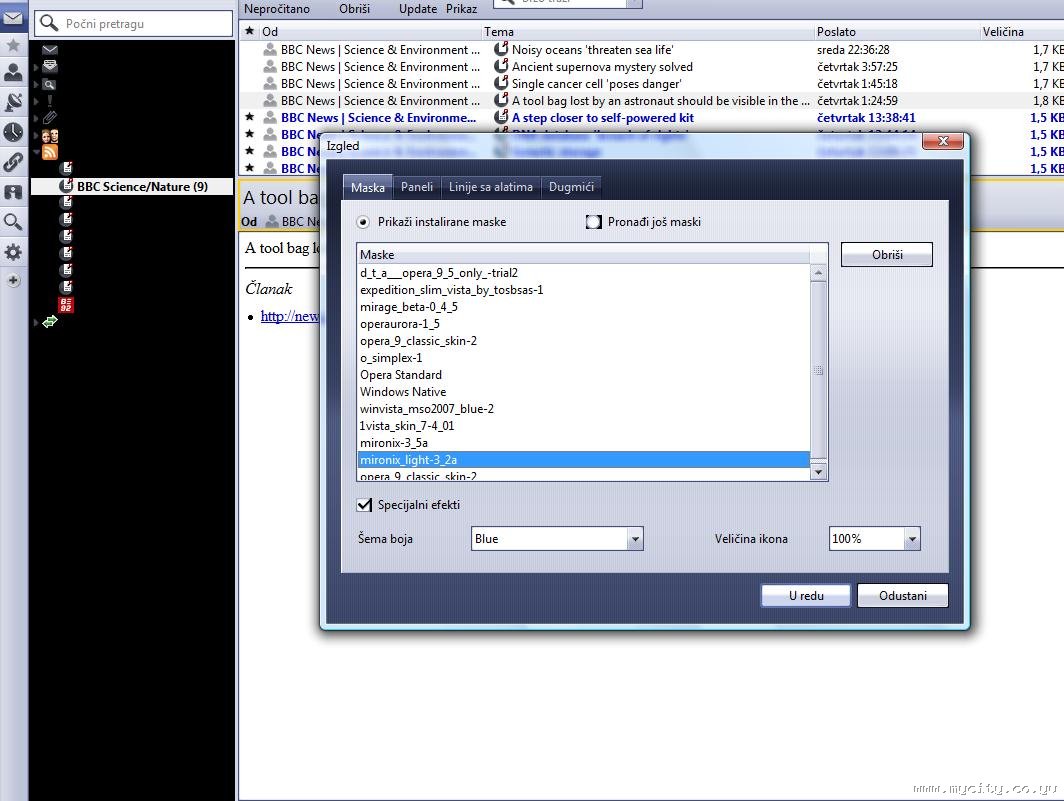Switch to Linije sa alatima tab

(x=491, y=187)
